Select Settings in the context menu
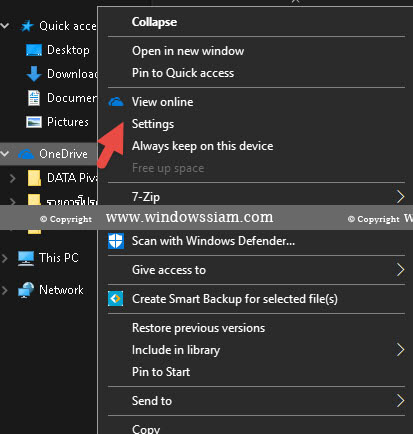The image size is (413, 434). [153, 124]
